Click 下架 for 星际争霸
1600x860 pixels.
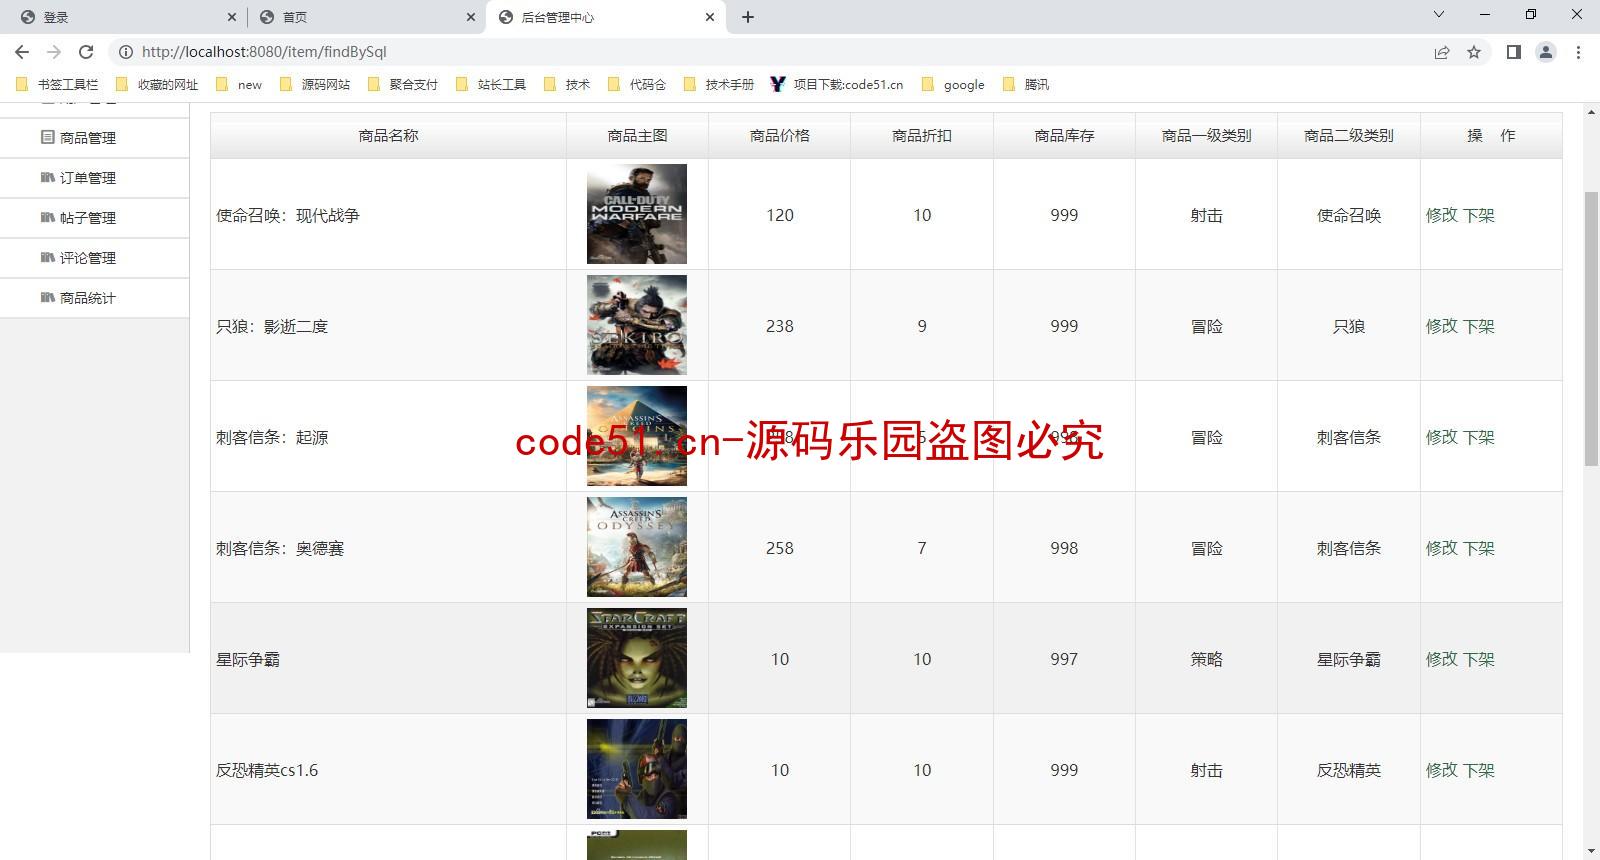[x=1479, y=659]
